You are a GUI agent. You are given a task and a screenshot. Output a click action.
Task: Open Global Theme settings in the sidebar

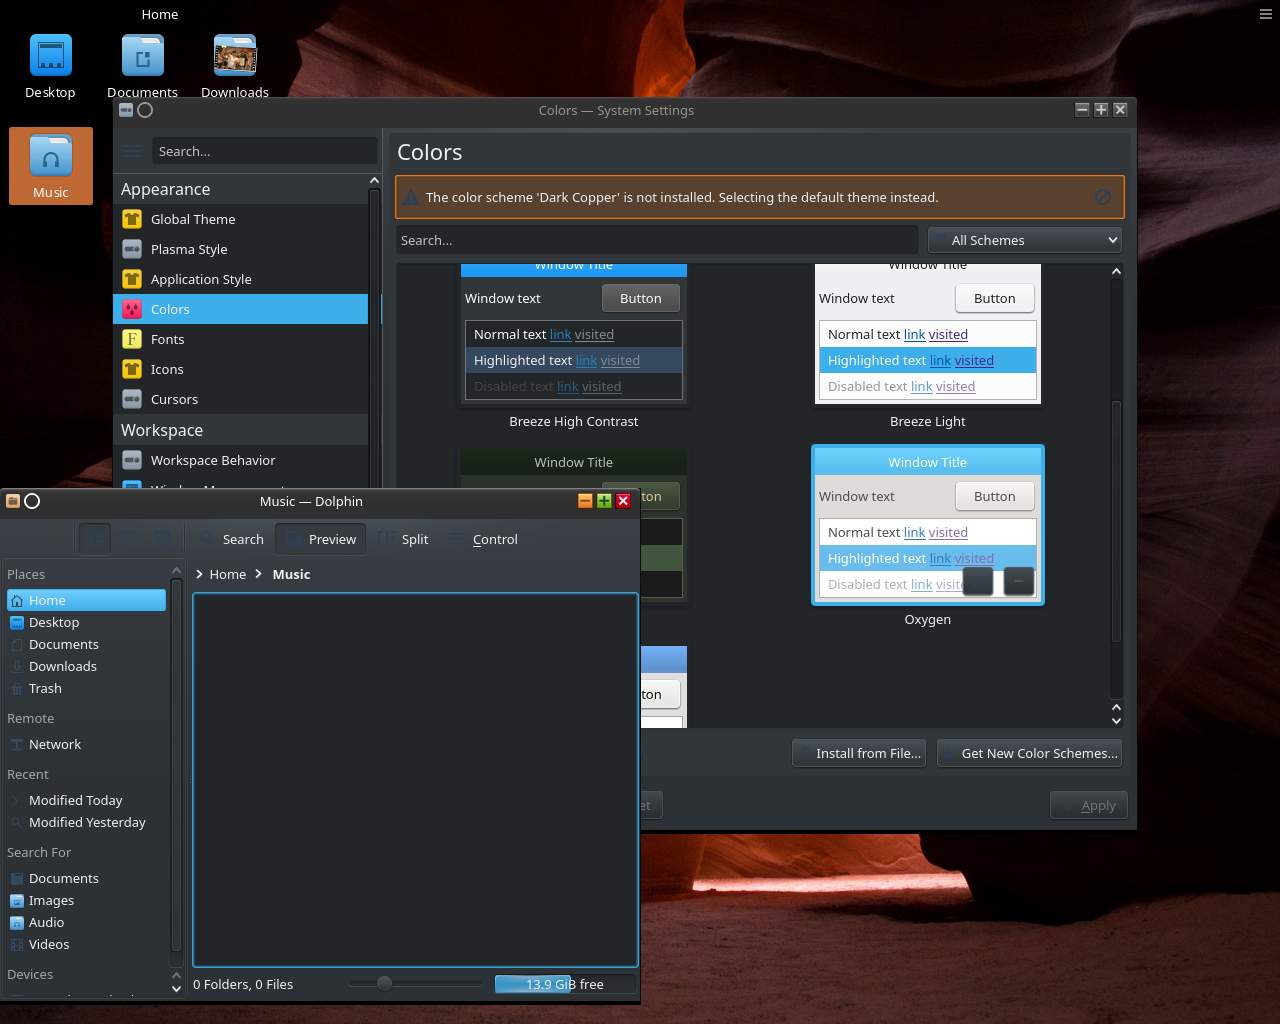[x=240, y=219]
